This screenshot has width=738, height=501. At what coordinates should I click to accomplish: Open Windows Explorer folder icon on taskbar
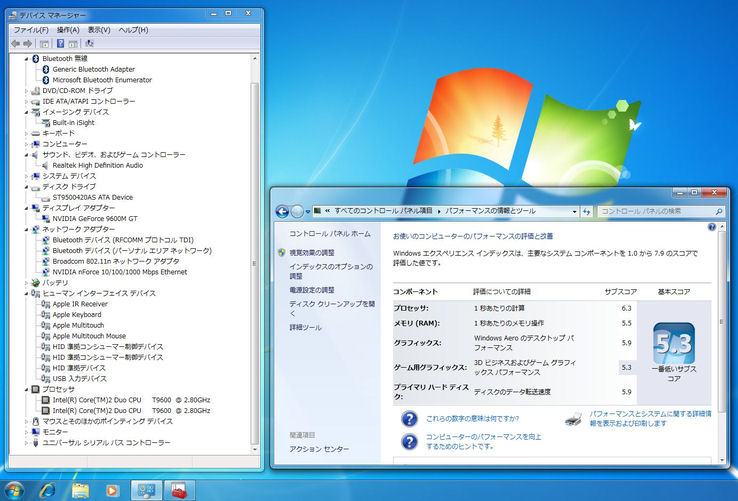tap(79, 490)
